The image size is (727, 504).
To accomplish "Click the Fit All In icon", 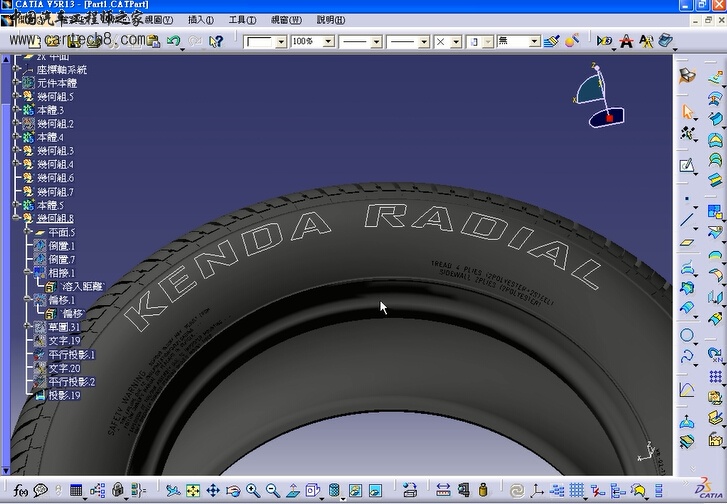I will (x=193, y=490).
